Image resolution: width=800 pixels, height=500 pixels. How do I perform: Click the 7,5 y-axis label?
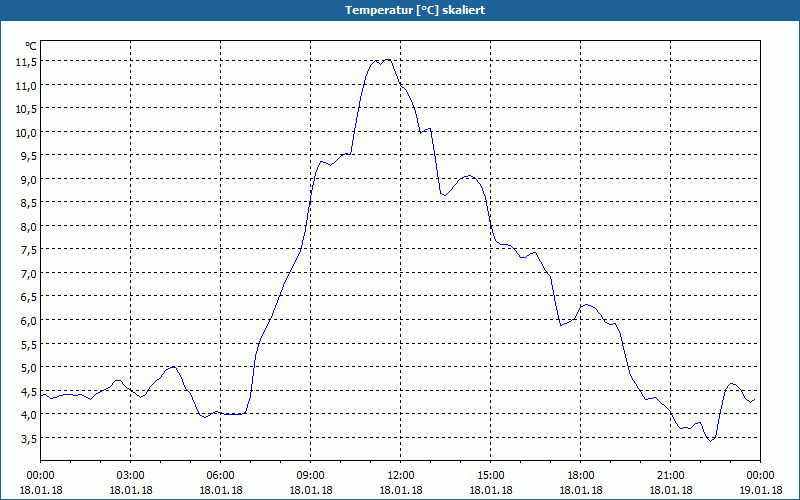(29, 250)
